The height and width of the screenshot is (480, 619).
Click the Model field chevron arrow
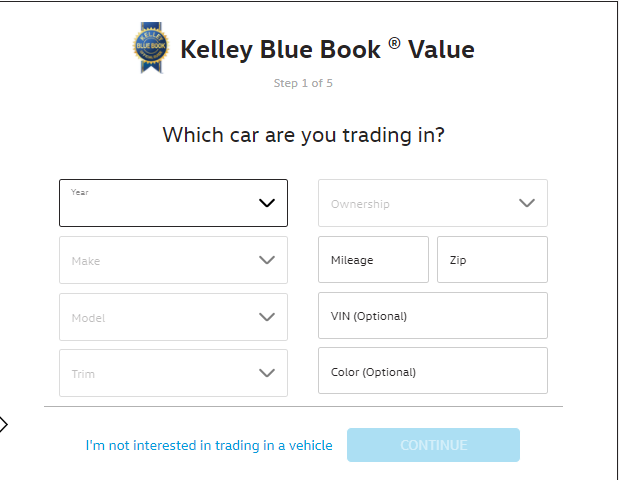(x=267, y=317)
